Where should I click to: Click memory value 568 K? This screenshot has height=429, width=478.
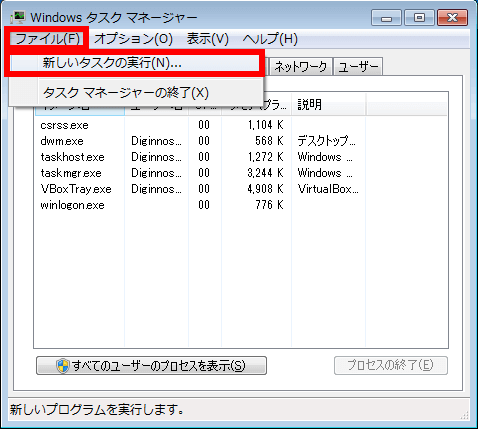[269, 141]
